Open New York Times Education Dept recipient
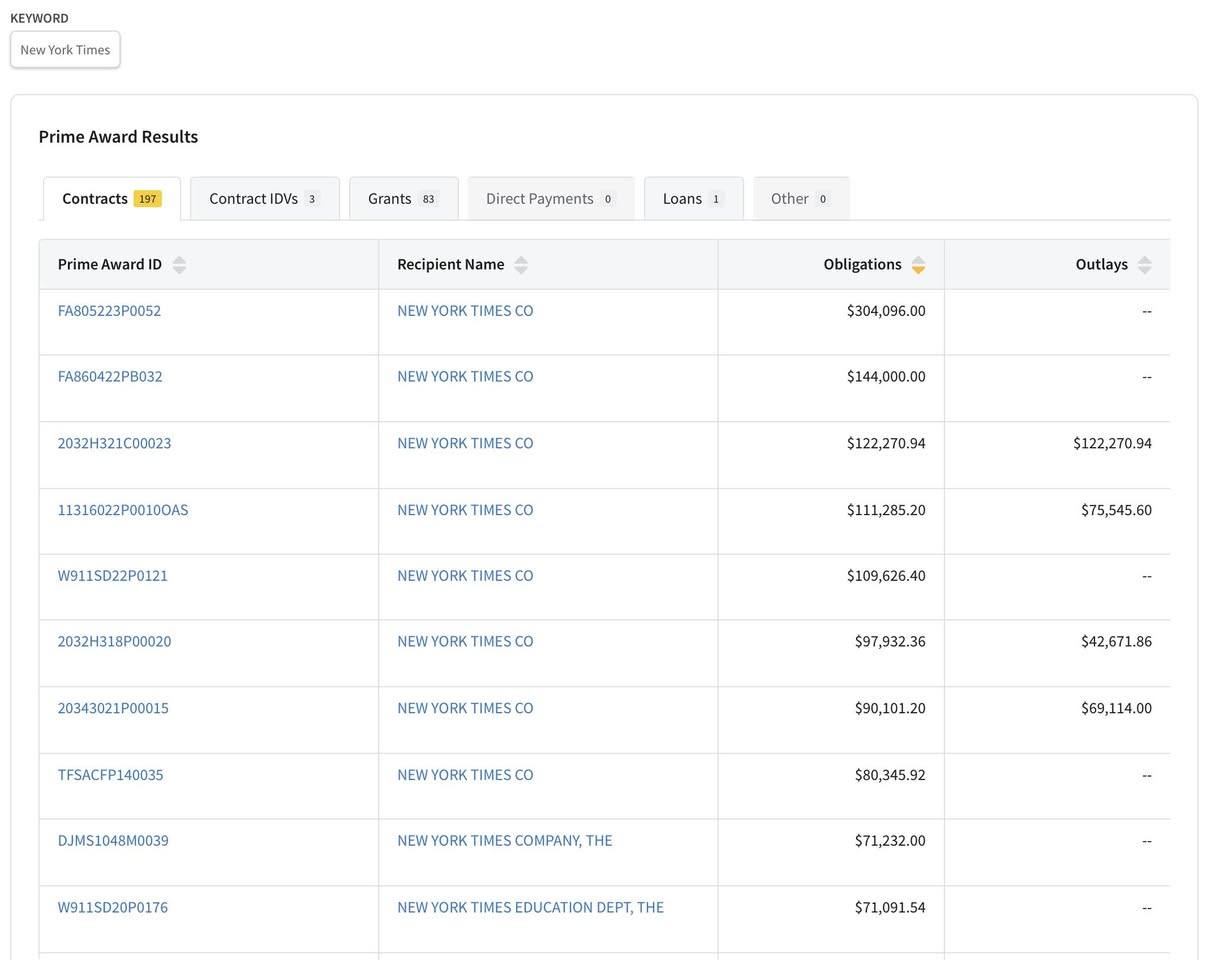This screenshot has height=960, width=1211. click(530, 908)
